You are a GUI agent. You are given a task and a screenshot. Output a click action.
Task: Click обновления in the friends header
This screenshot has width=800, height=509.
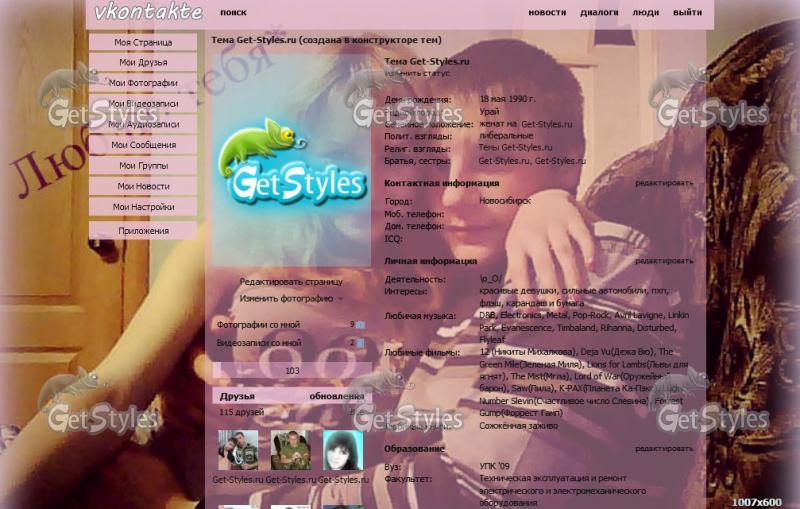(x=336, y=396)
